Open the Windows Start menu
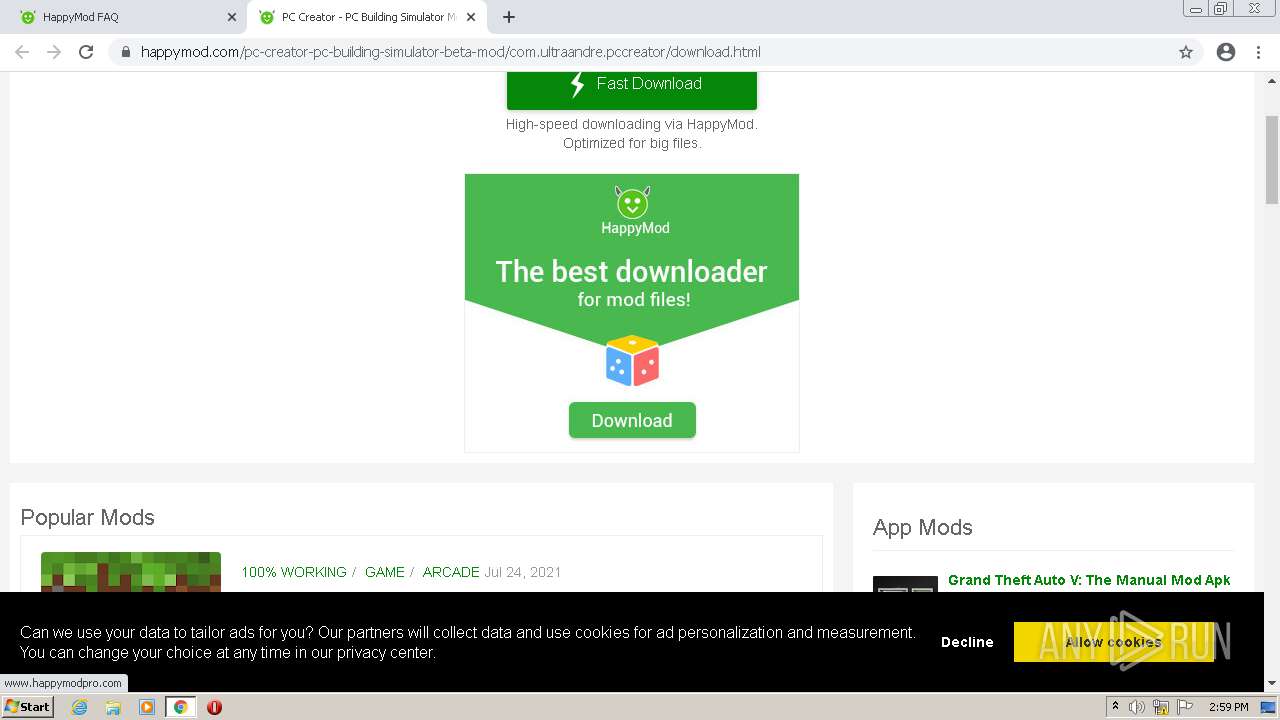Image resolution: width=1280 pixels, height=720 pixels. (x=28, y=706)
